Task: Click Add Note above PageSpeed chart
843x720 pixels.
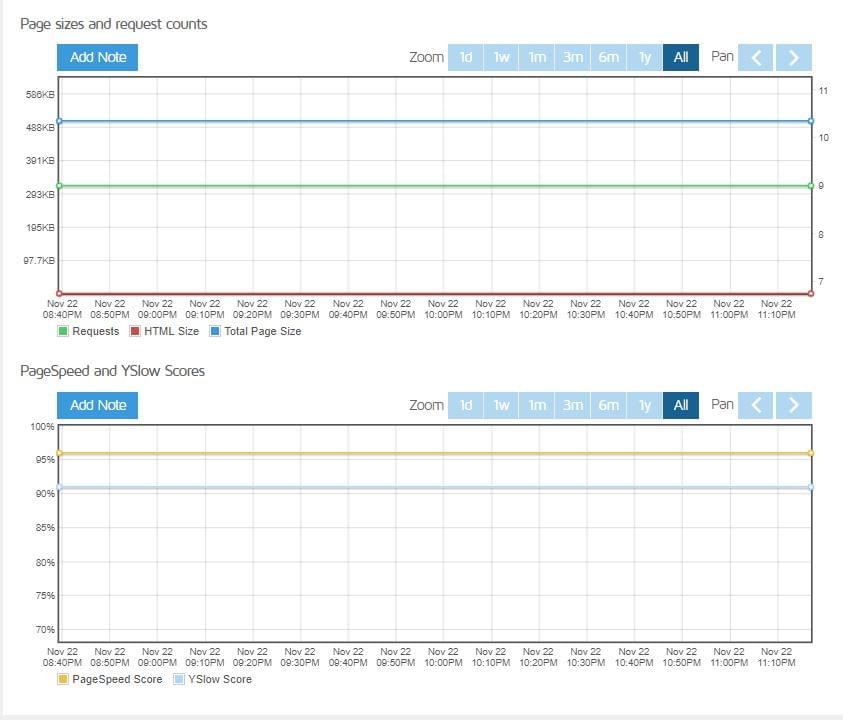Action: pyautogui.click(x=97, y=405)
